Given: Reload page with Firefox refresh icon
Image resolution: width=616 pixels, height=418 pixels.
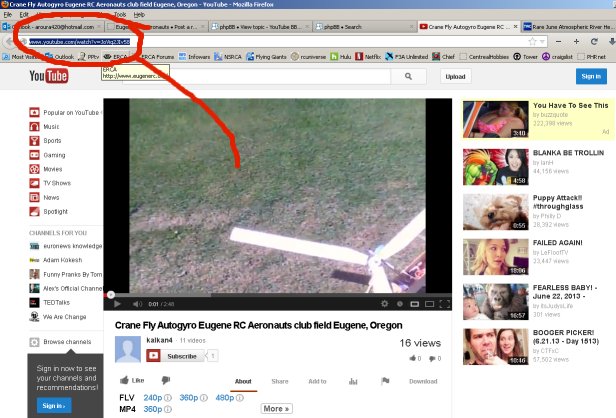Looking at the screenshot, I should pos(594,41).
